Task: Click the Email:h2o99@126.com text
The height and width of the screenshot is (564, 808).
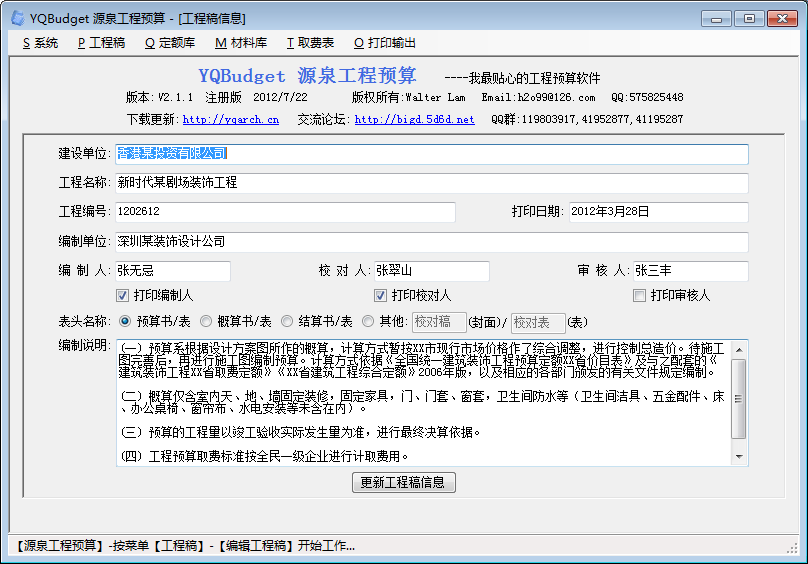Action: point(538,97)
